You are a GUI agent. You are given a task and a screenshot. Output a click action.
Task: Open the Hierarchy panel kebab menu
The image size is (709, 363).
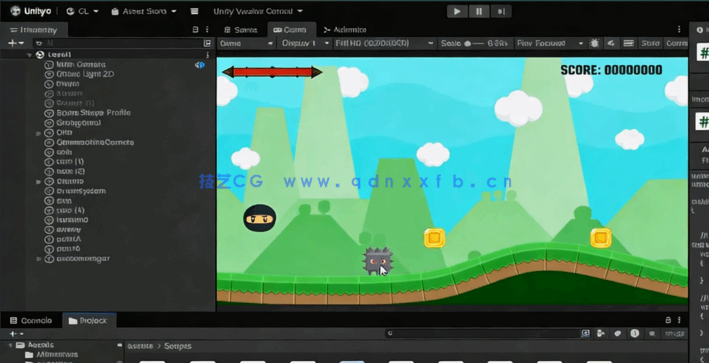(207, 29)
